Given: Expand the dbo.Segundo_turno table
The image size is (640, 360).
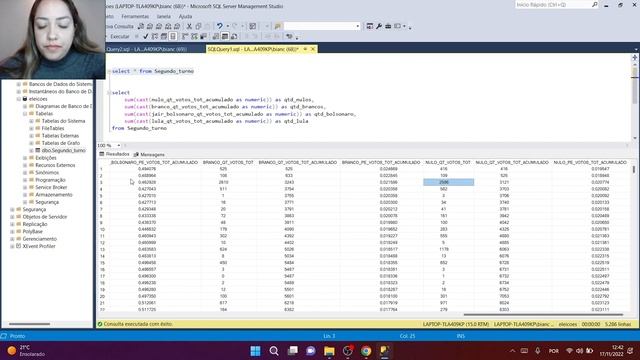Looking at the screenshot, I should tap(31, 150).
